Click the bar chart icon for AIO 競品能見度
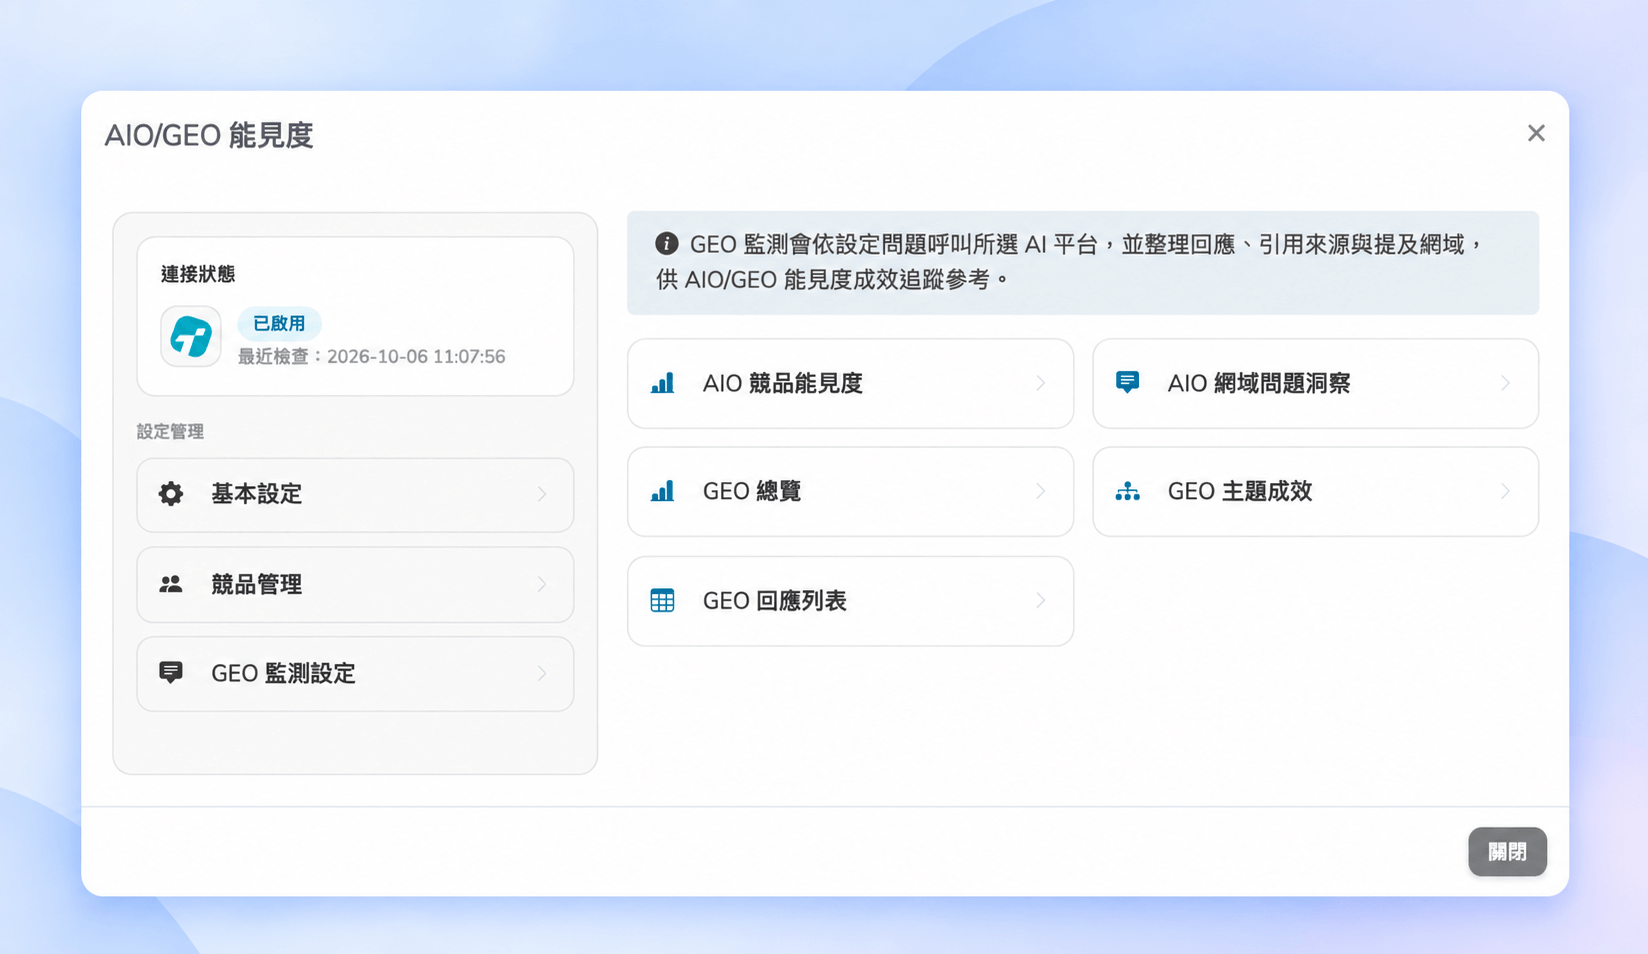 (662, 383)
